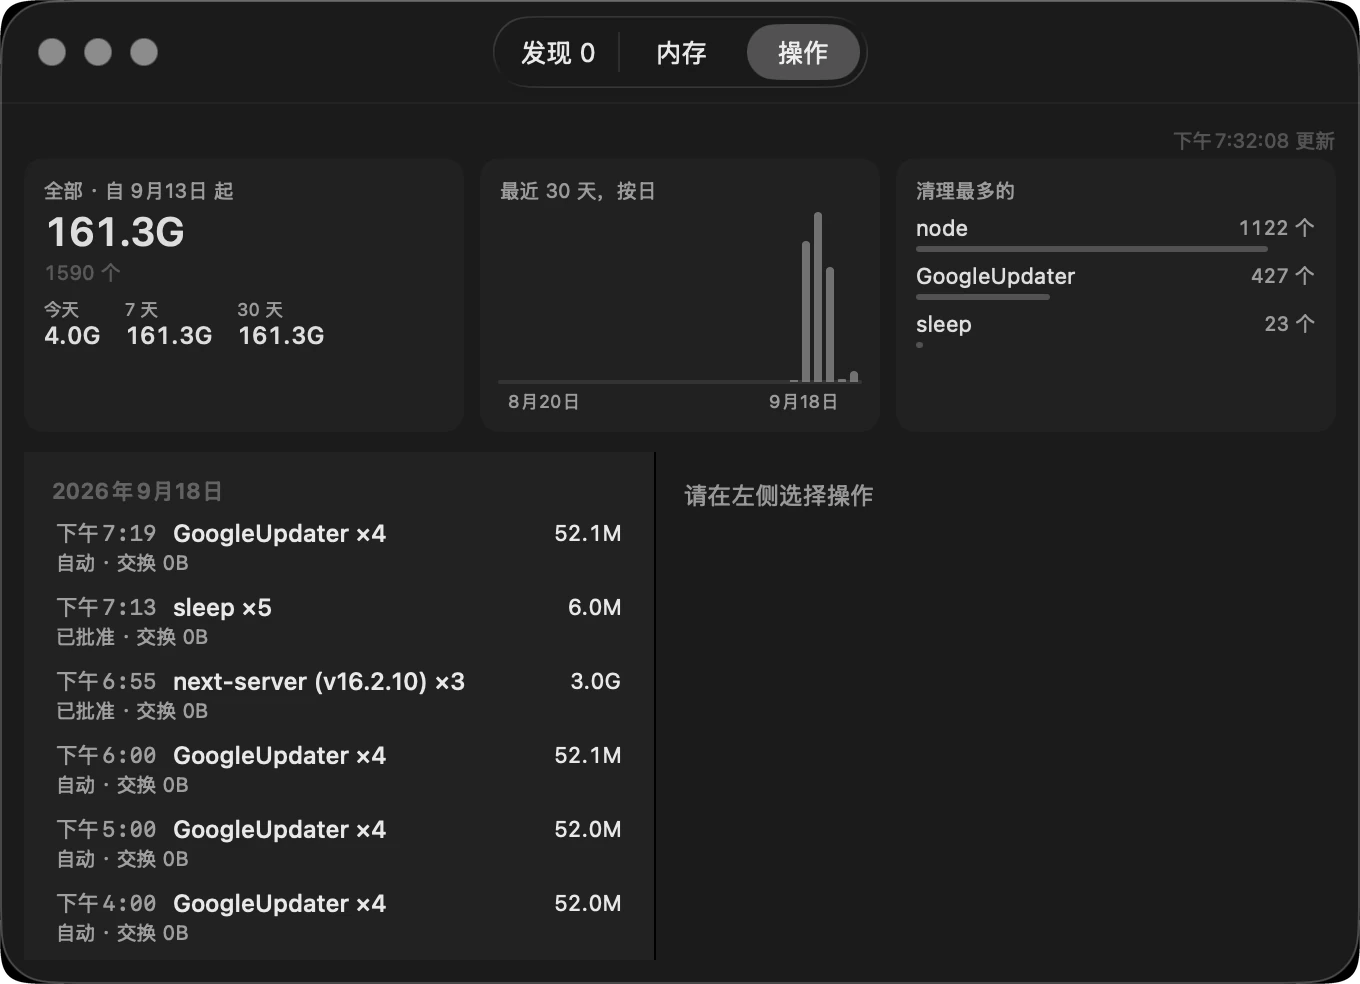Click the 8月20日 chart axis label

click(544, 402)
